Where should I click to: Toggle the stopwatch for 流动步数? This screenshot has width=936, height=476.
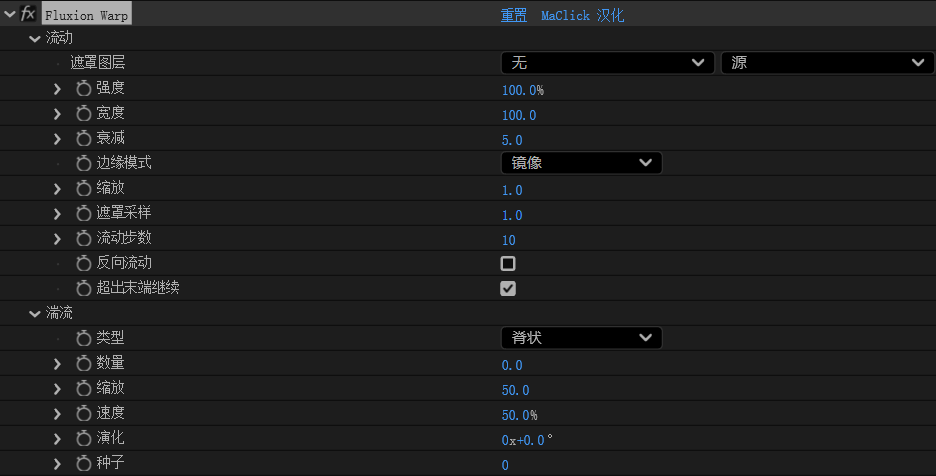(84, 239)
